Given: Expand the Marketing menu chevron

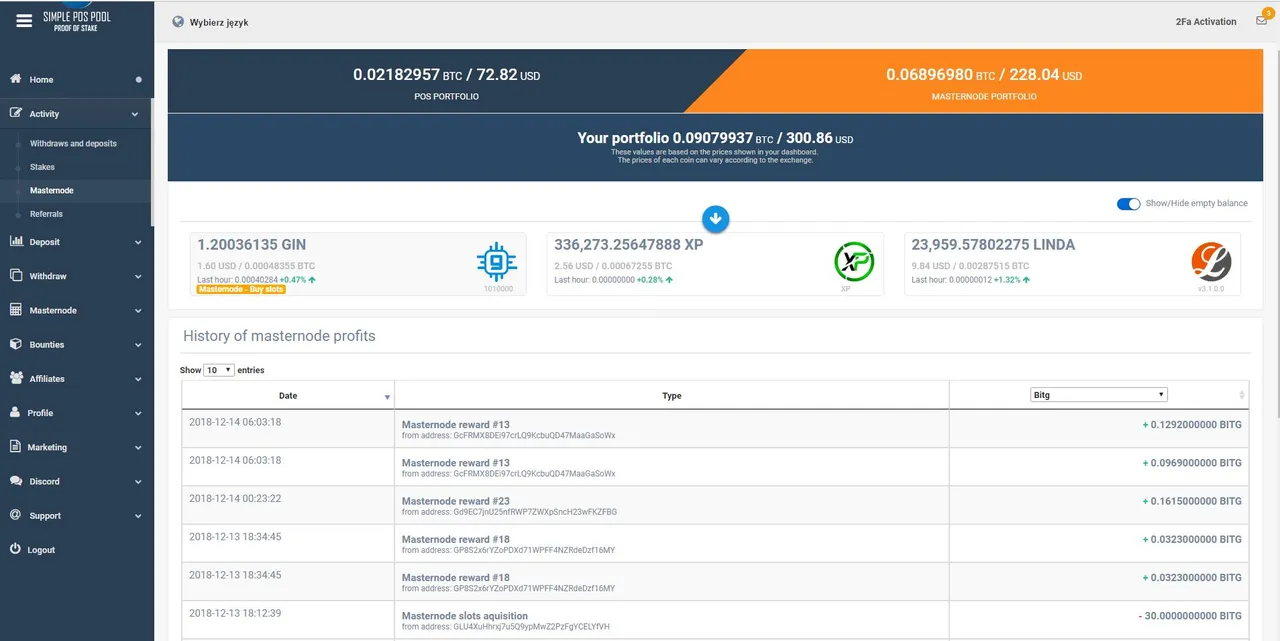Looking at the screenshot, I should pos(137,448).
